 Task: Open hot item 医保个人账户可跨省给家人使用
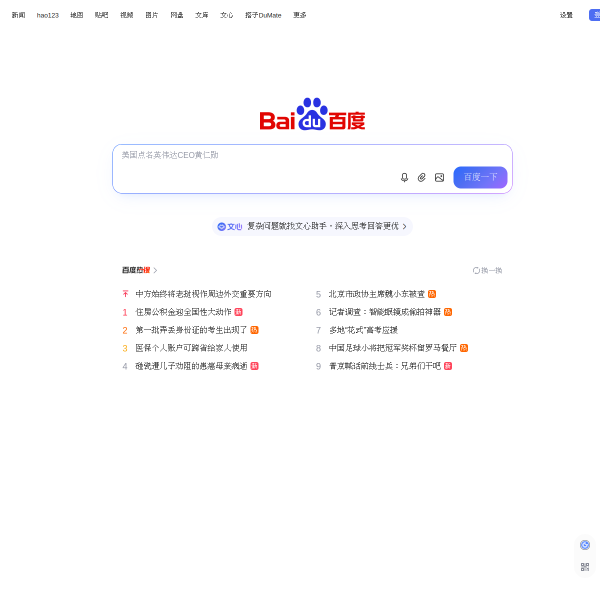[191, 348]
